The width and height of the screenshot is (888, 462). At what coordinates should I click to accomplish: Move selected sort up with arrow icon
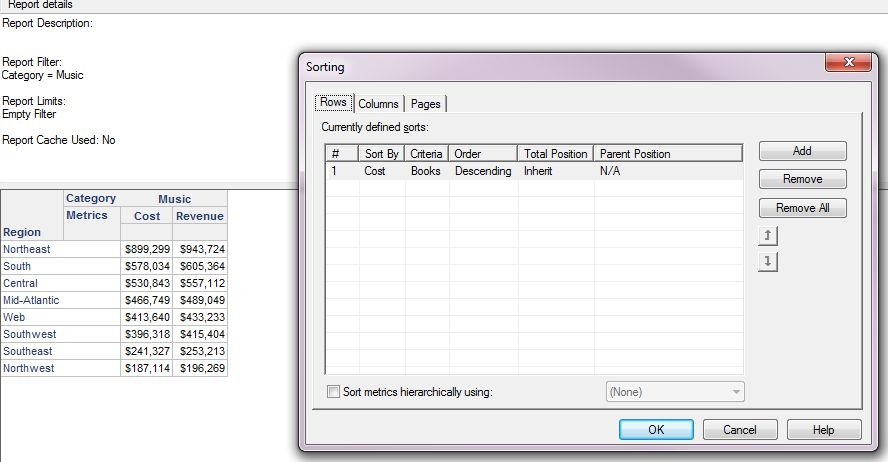tap(768, 236)
